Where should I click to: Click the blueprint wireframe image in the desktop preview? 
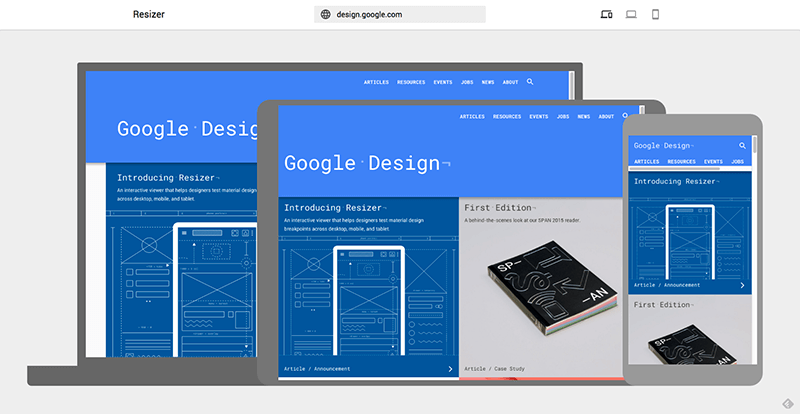pos(182,283)
